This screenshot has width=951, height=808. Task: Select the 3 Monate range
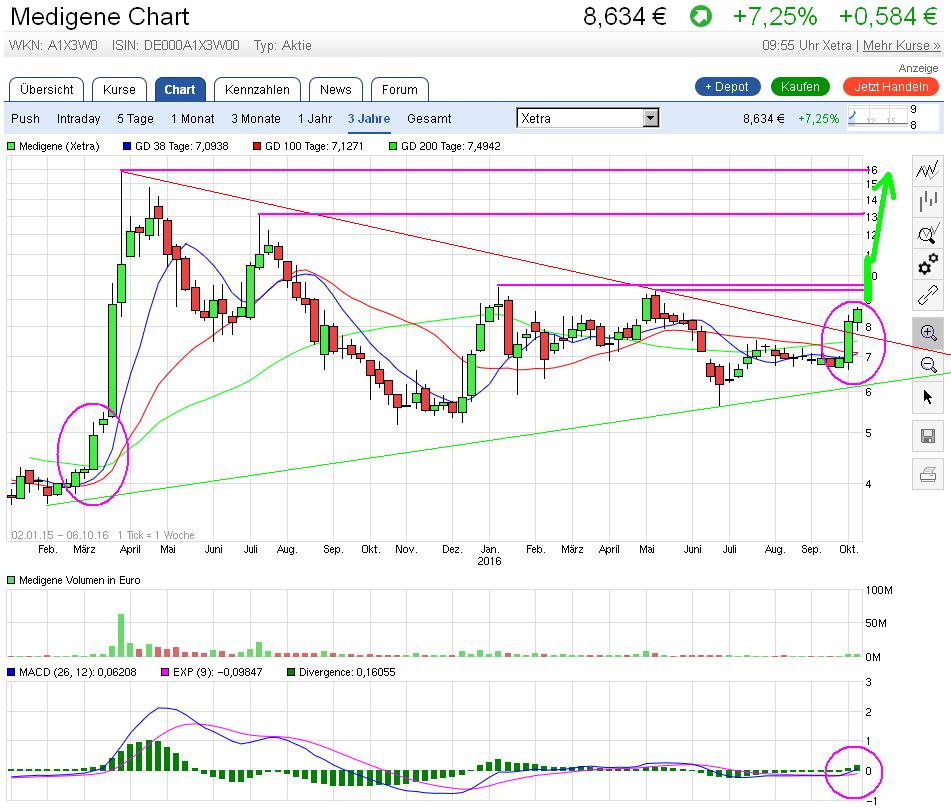[255, 119]
